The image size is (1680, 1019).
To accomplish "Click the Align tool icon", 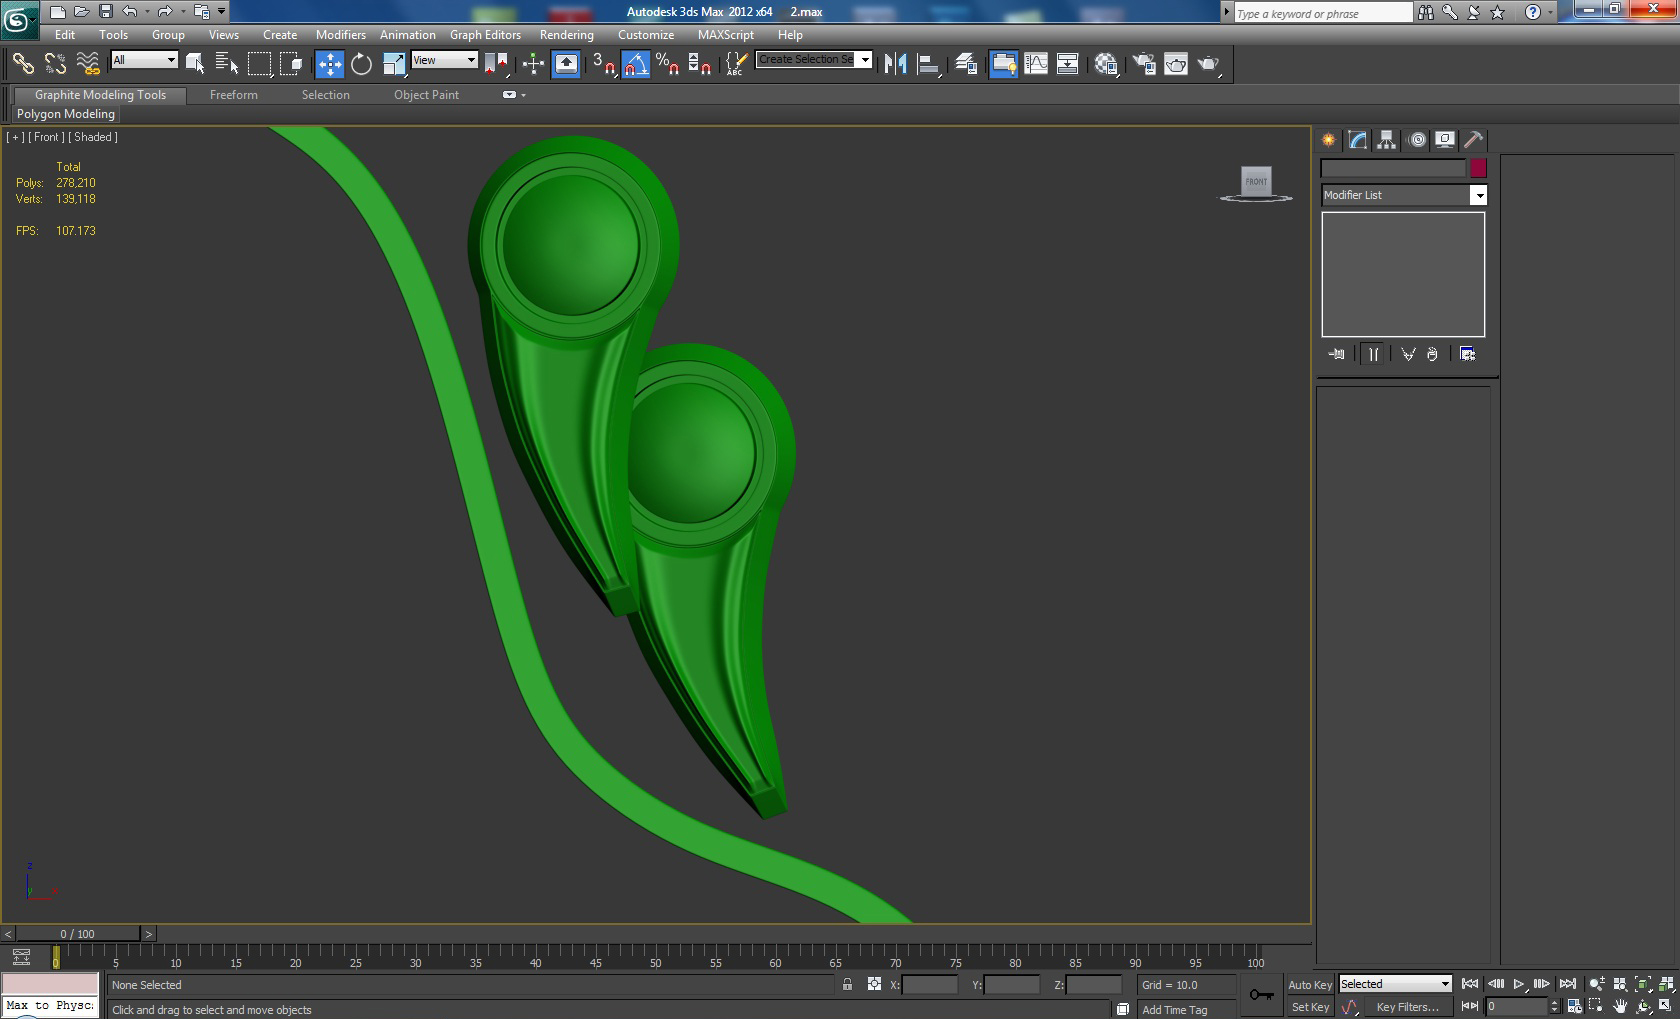I will [x=928, y=64].
